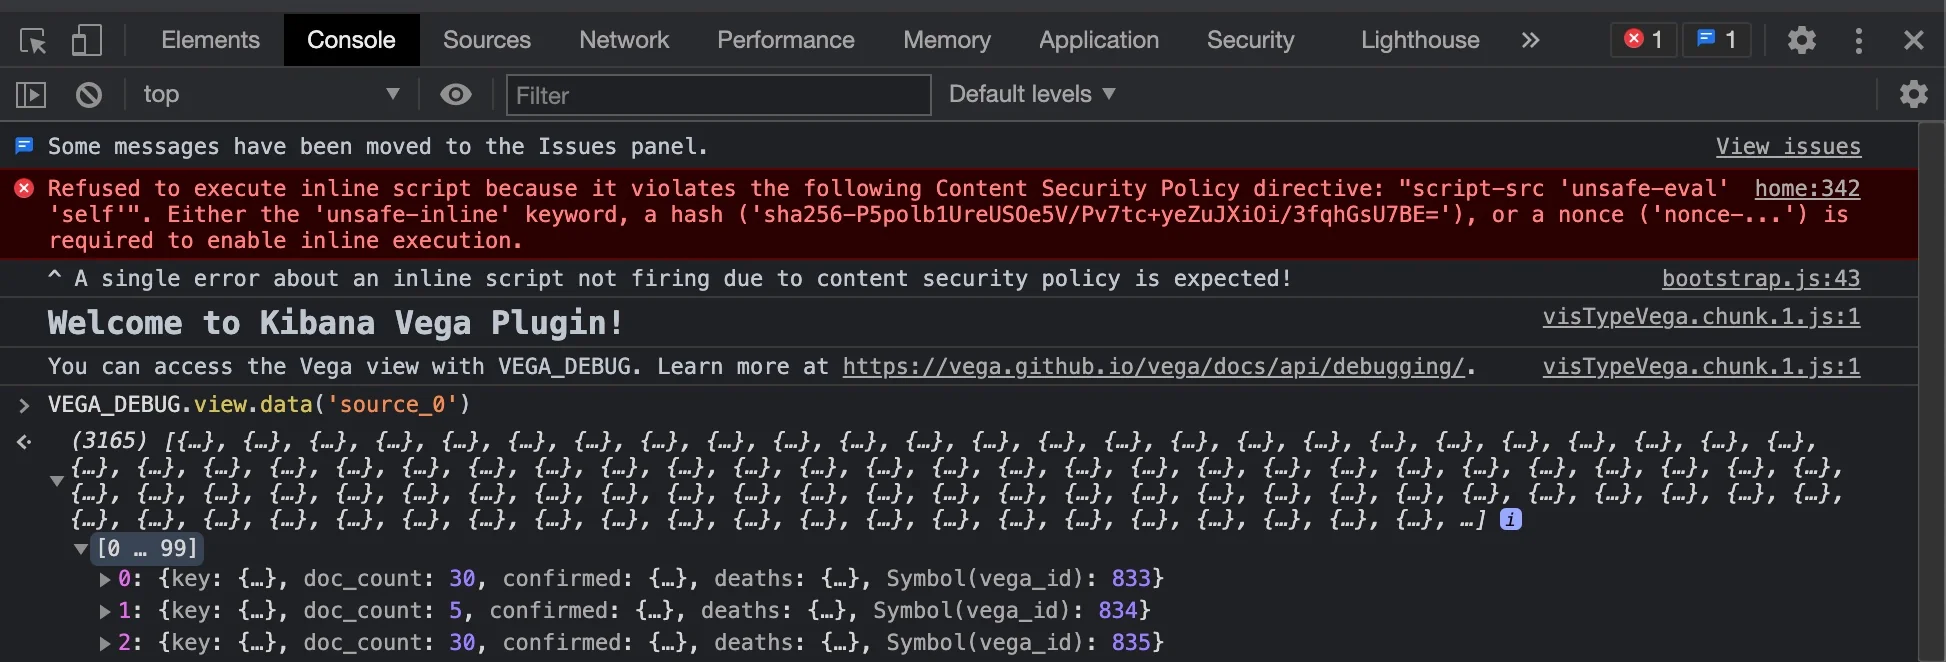Expand array item 0 object

point(105,579)
